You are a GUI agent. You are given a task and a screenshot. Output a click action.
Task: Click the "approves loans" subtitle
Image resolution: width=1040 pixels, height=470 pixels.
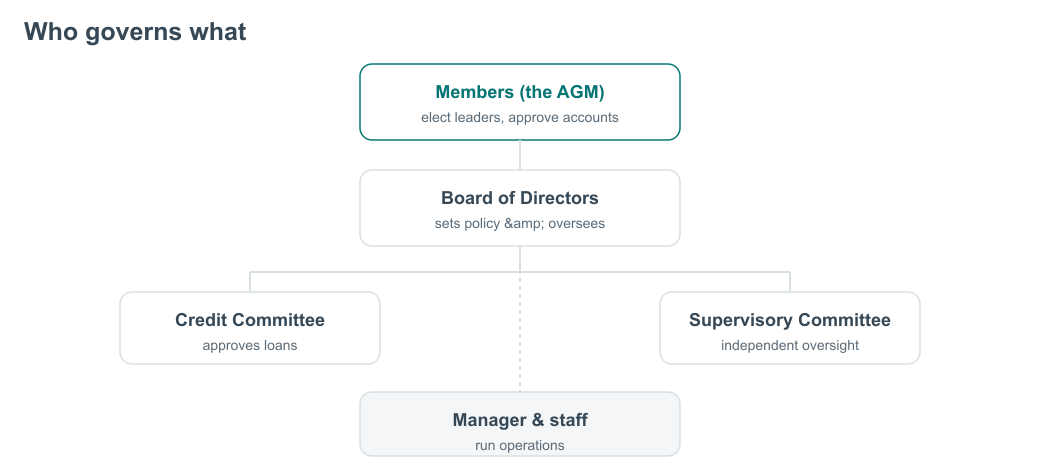pos(250,345)
